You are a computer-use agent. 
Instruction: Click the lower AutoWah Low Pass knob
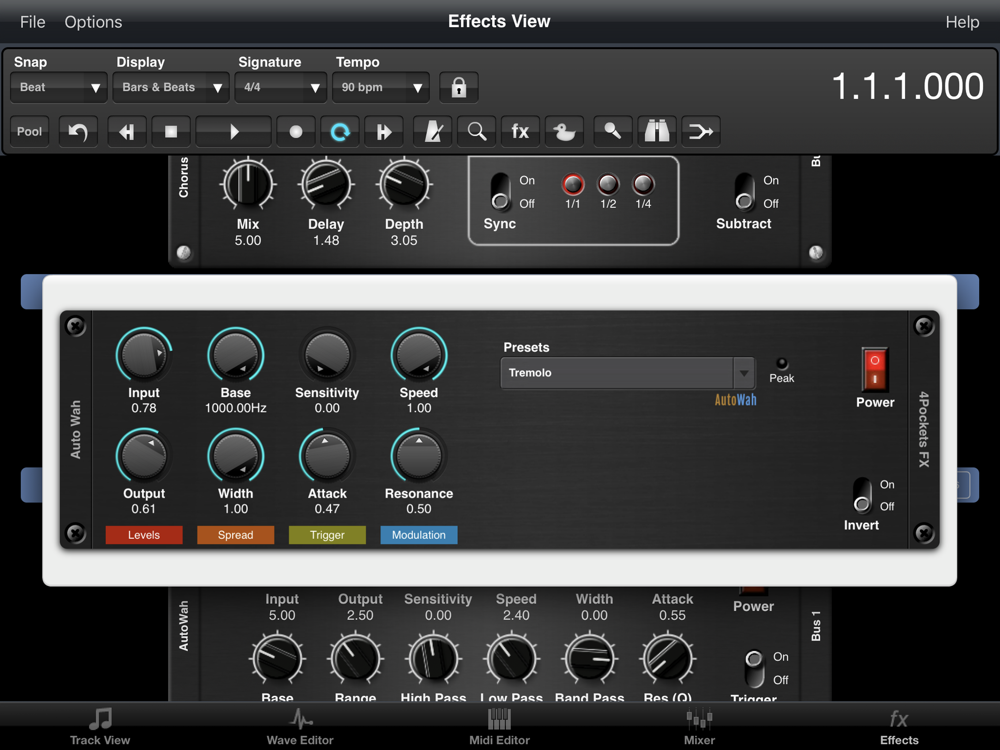coord(511,658)
